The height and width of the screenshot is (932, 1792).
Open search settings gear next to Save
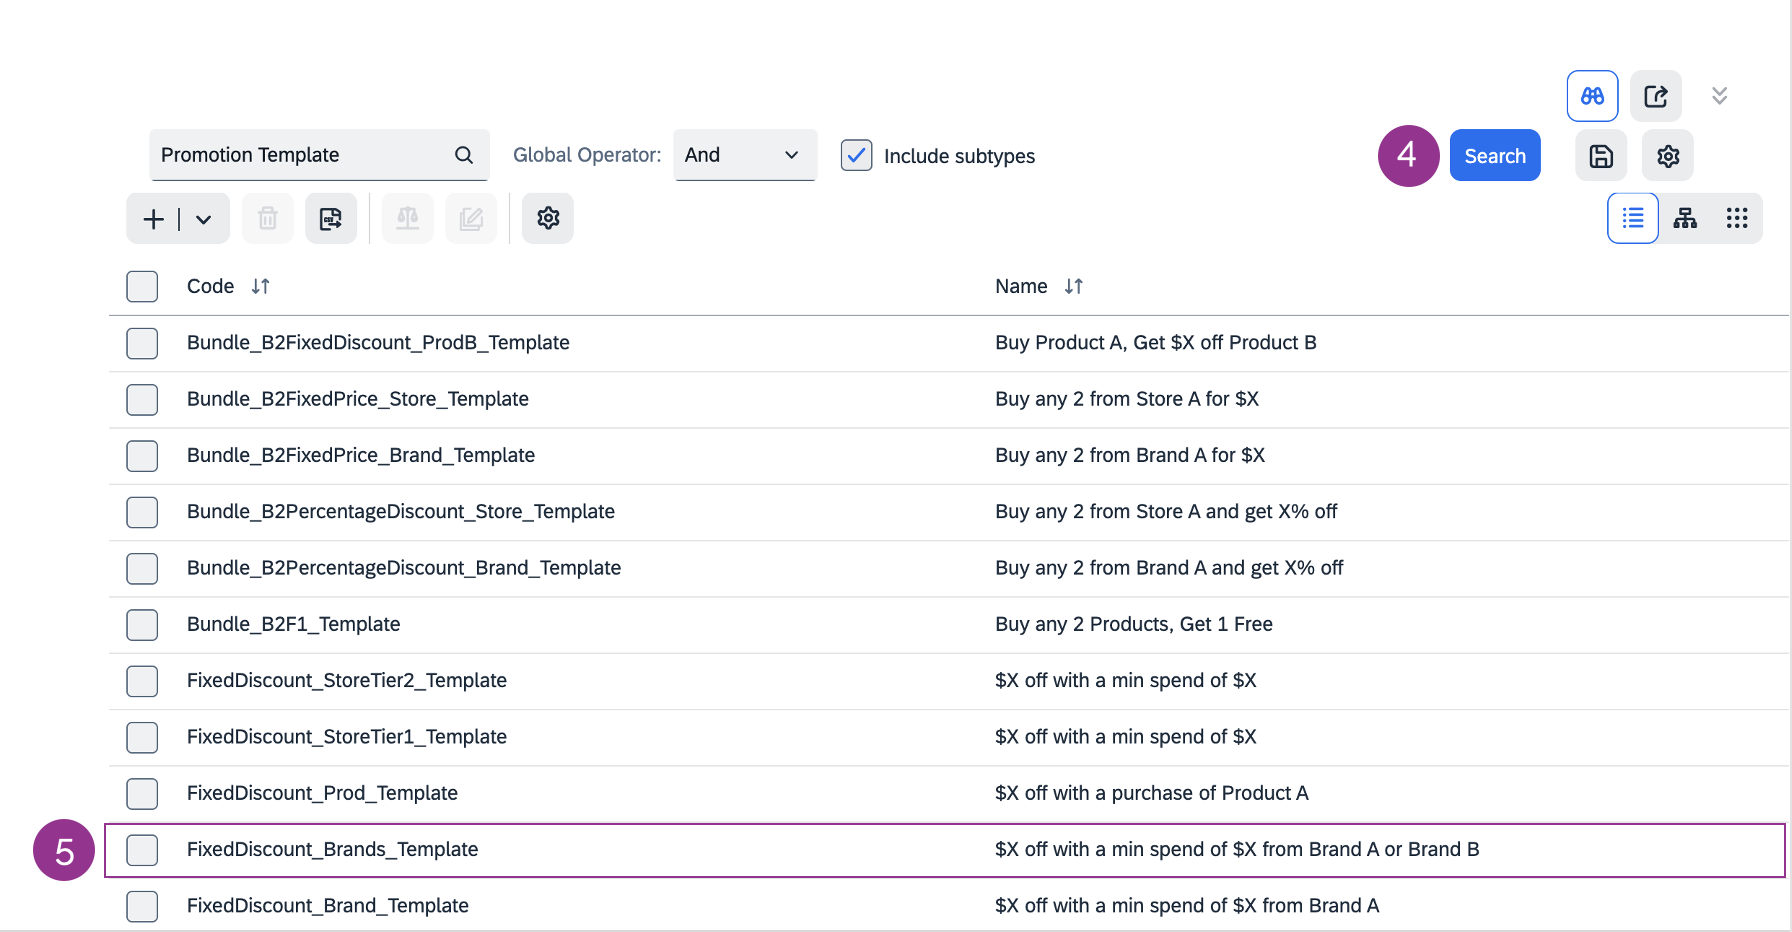pos(1667,156)
